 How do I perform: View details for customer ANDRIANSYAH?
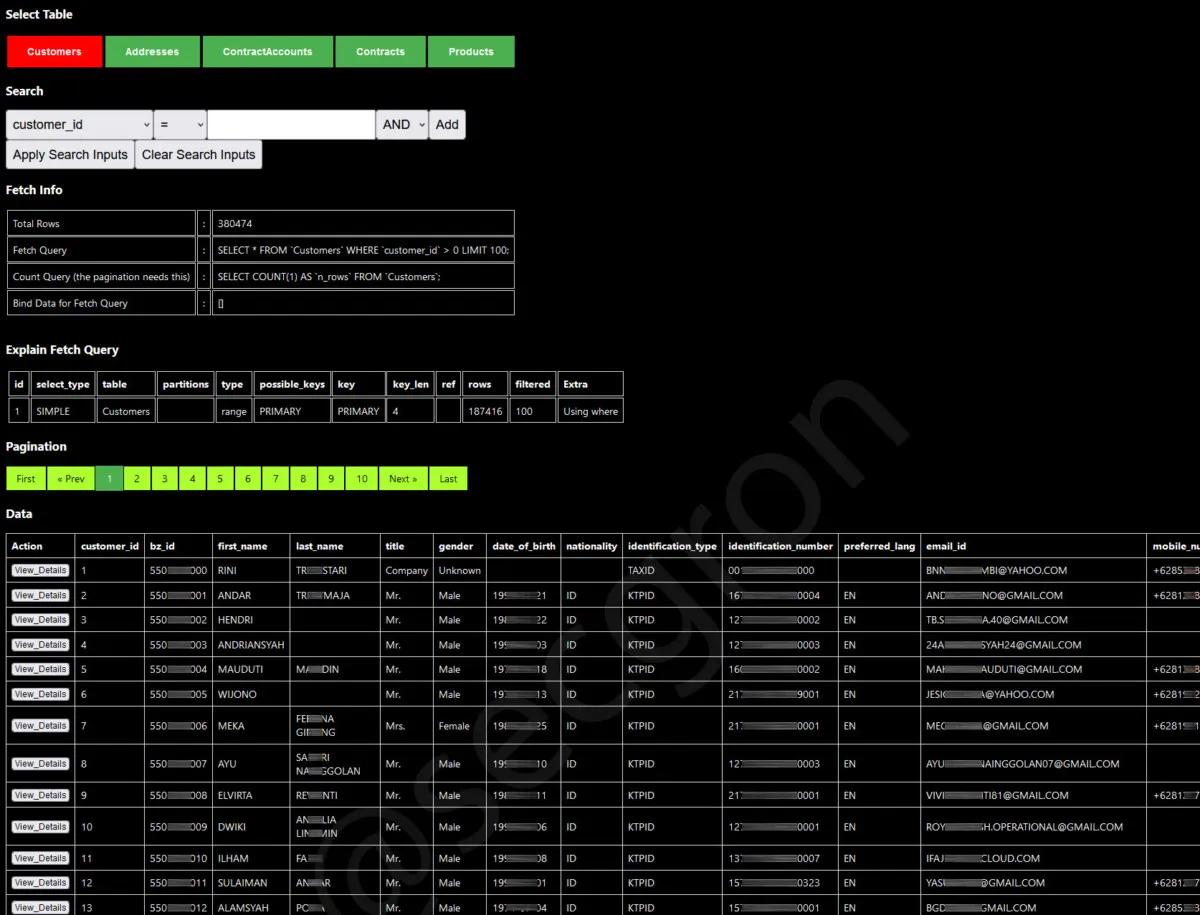tap(39, 644)
